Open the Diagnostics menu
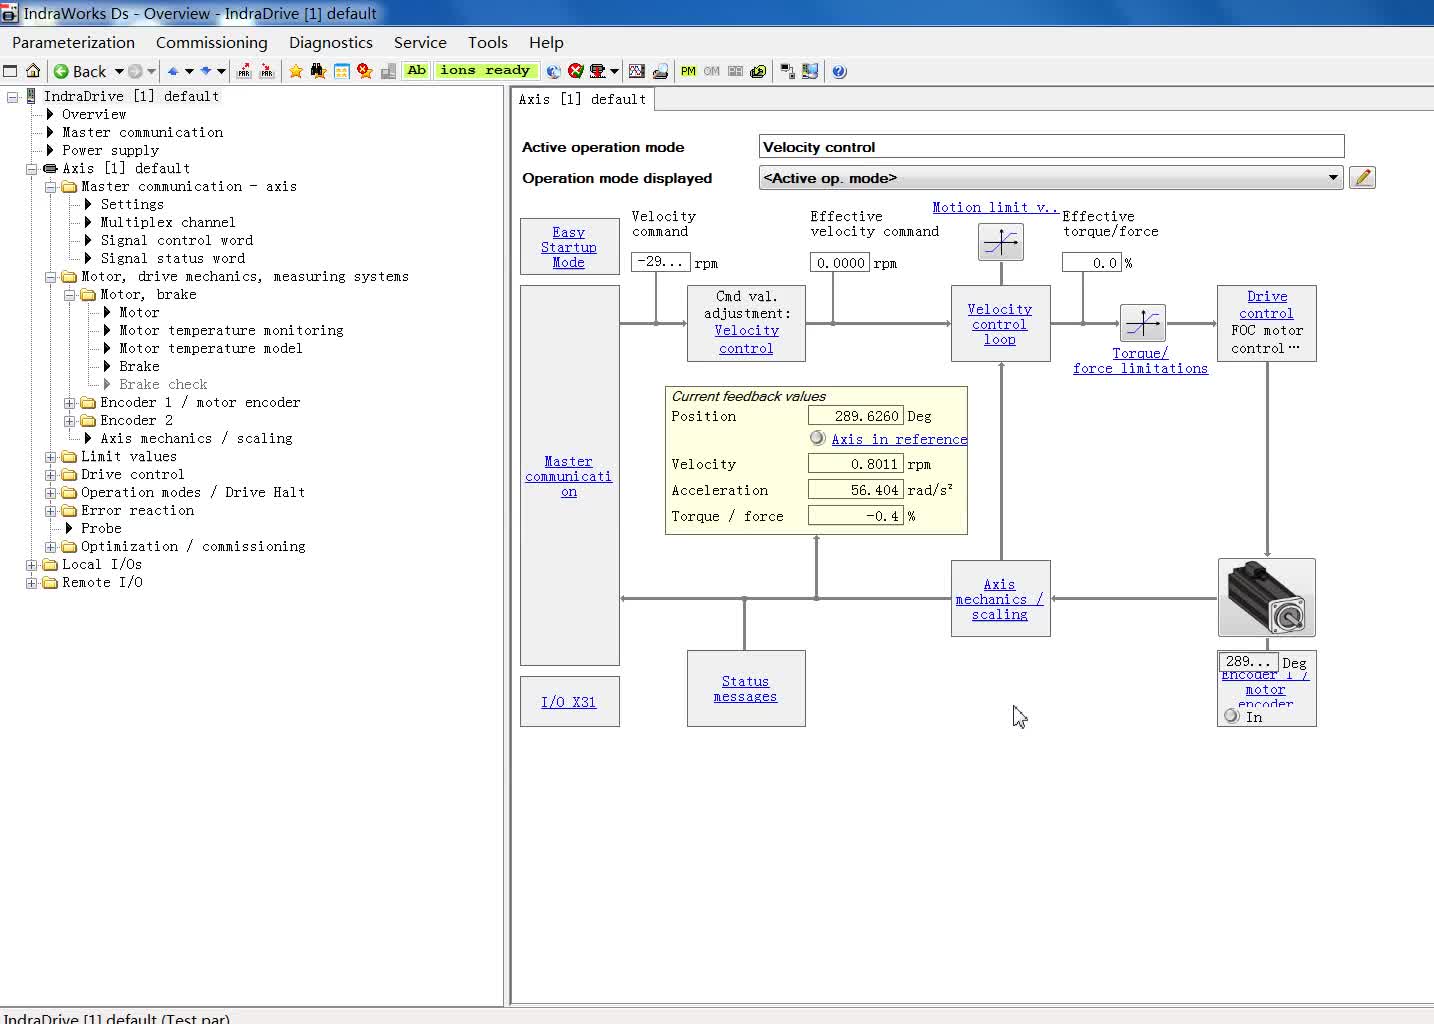This screenshot has width=1434, height=1024. point(331,42)
